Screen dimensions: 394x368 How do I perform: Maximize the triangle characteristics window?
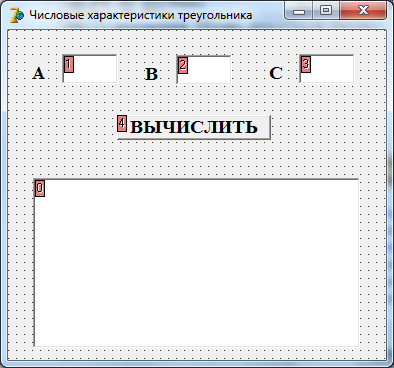coord(326,11)
